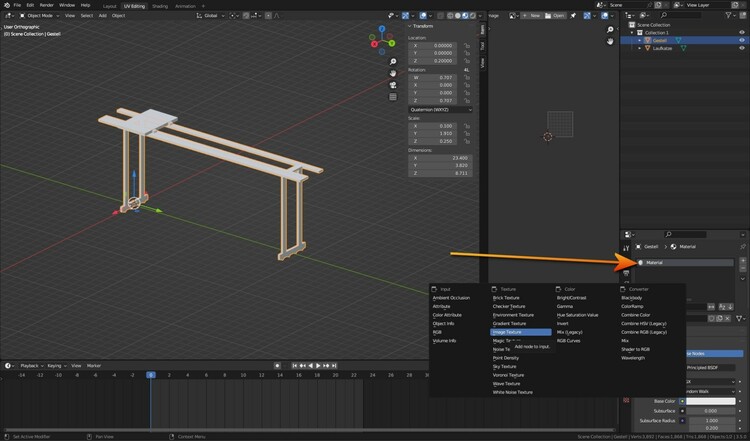Toggle visibility of Collection 1

pyautogui.click(x=741, y=32)
